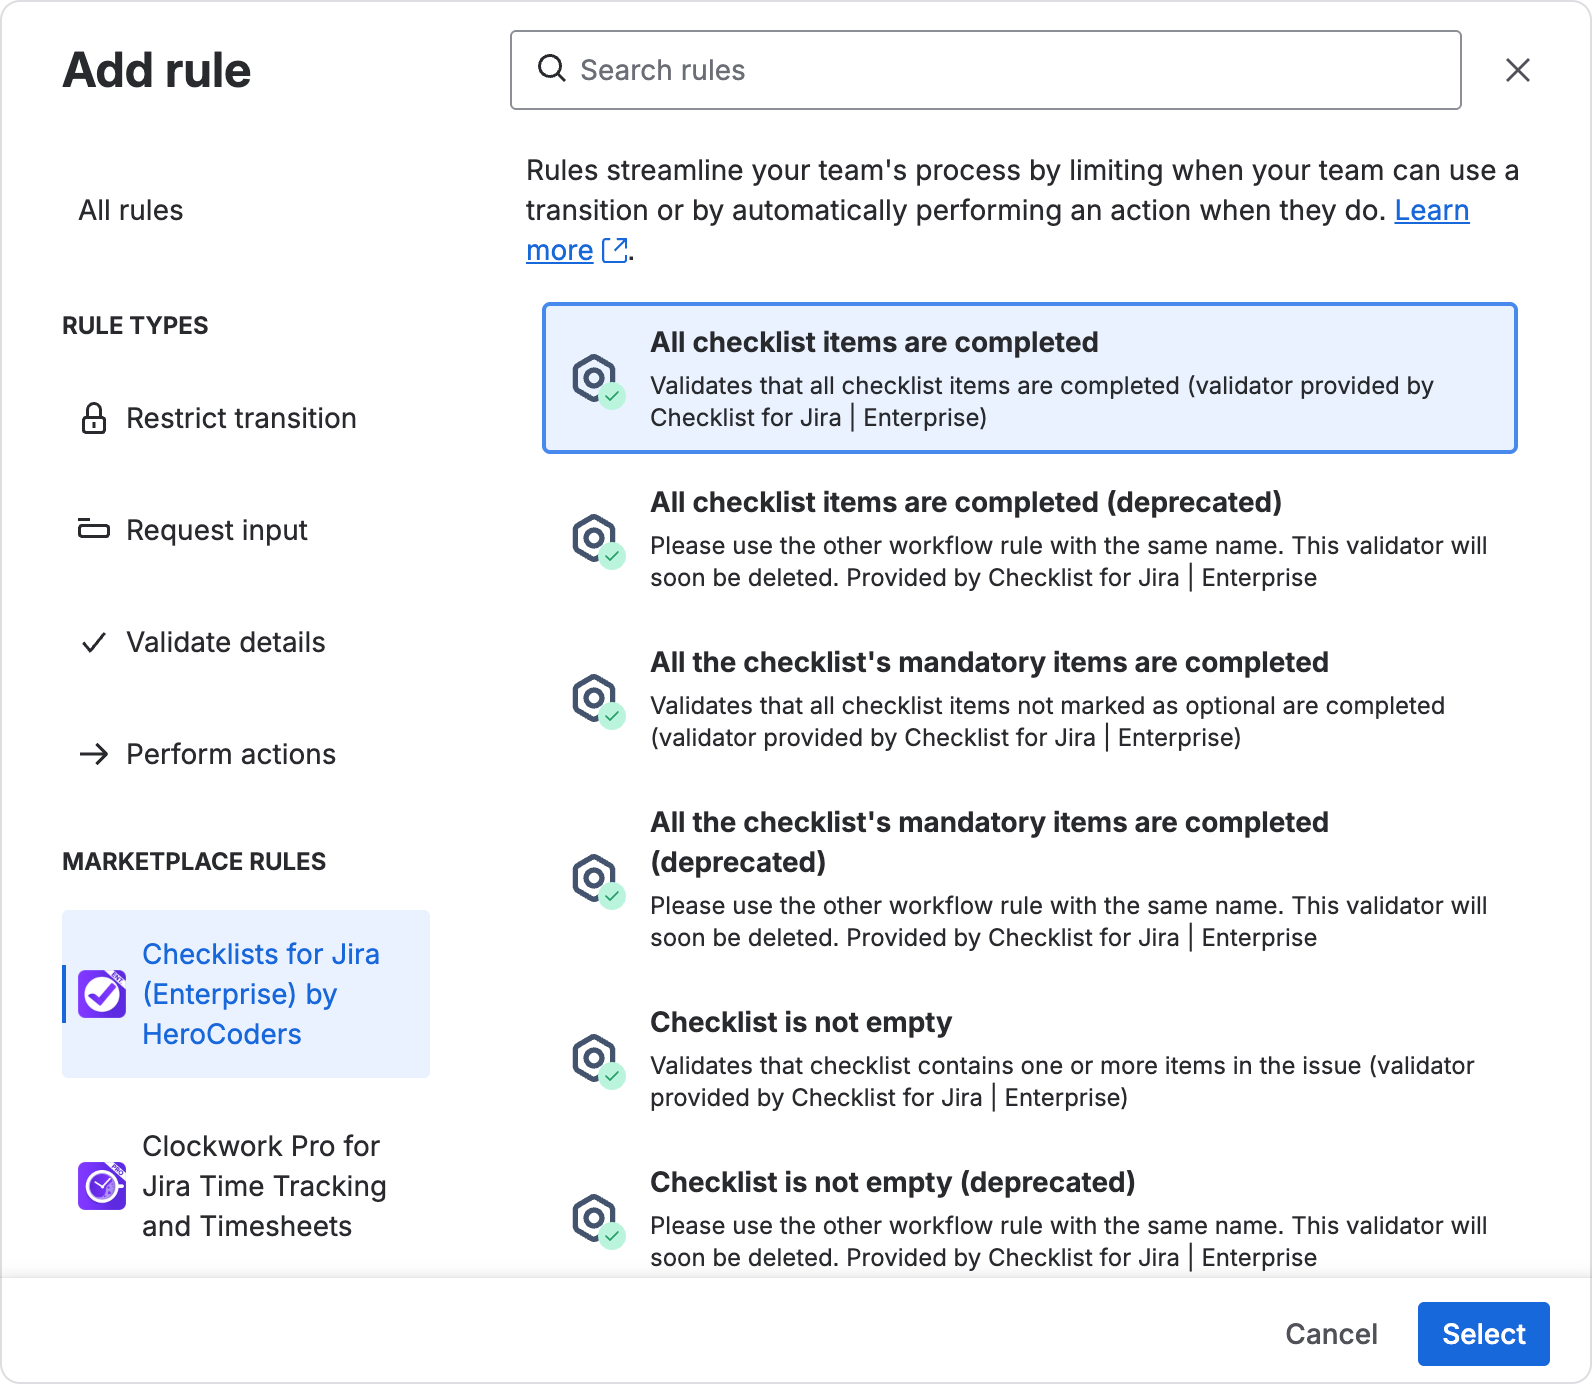
Task: Click the RULE TYPES section heading
Action: tap(135, 326)
